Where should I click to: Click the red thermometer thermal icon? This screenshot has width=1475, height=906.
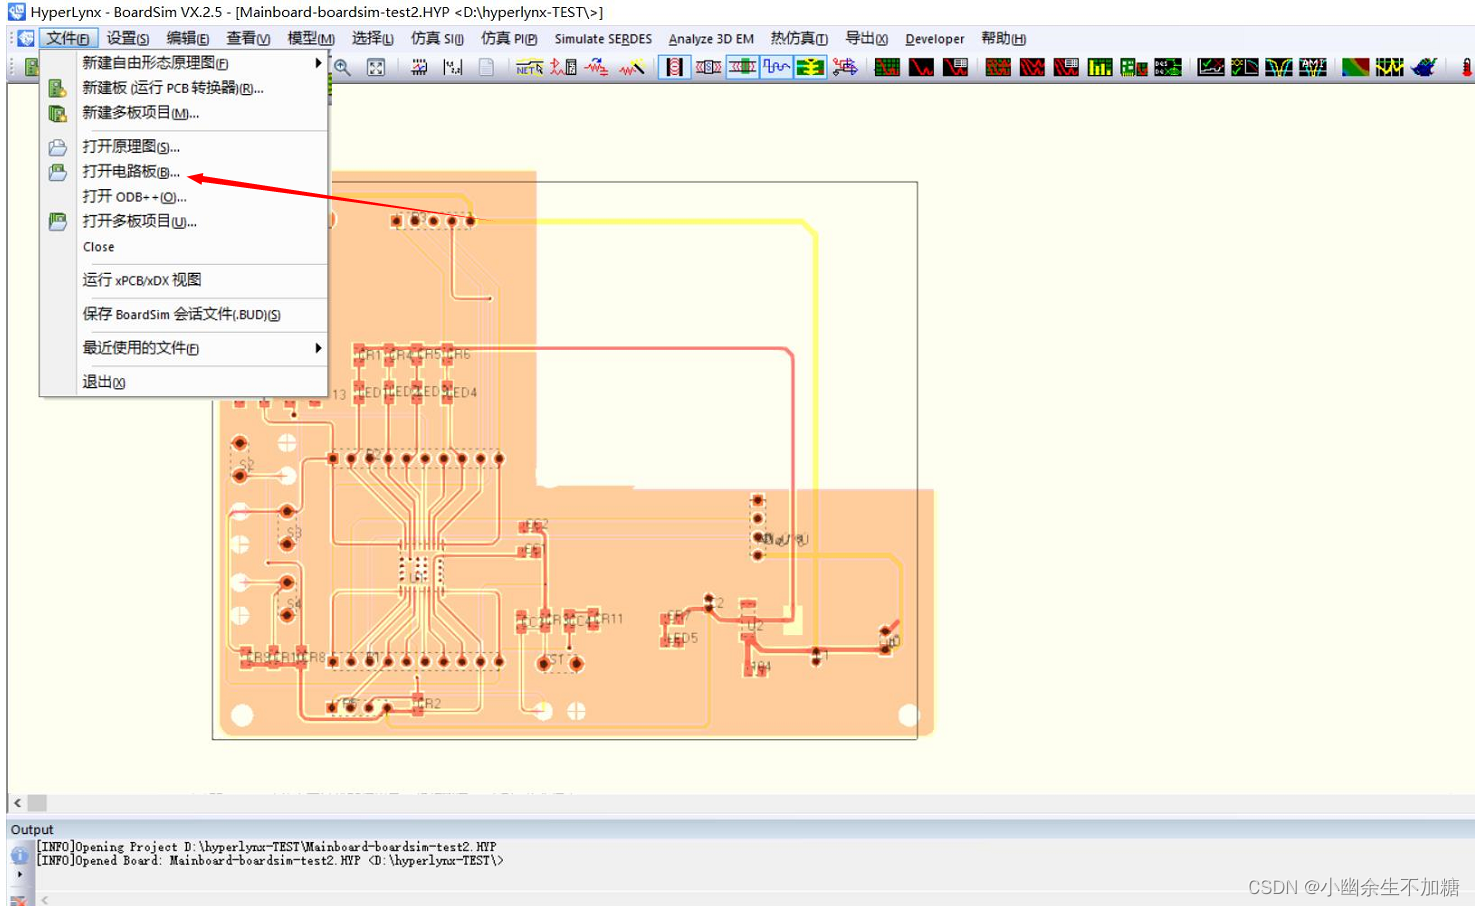point(1466,67)
